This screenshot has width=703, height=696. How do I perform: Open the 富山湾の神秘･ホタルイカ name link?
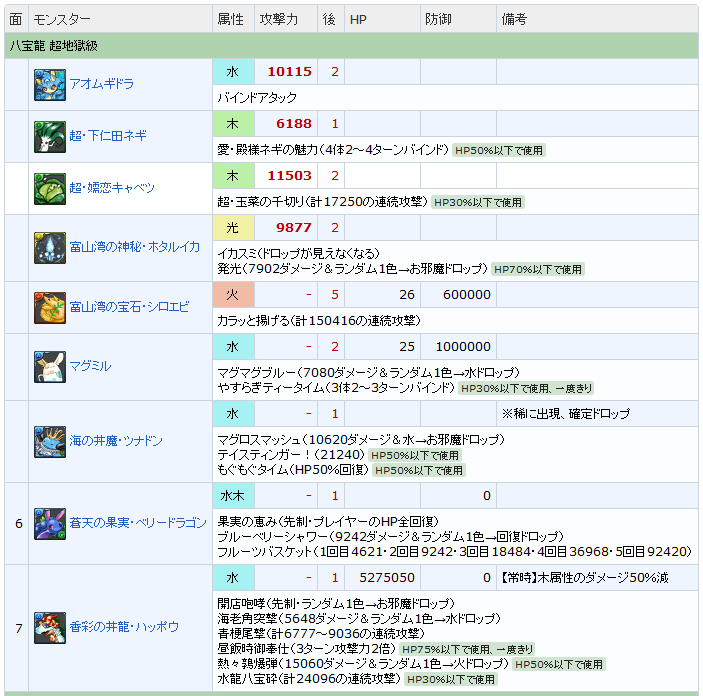(x=134, y=247)
